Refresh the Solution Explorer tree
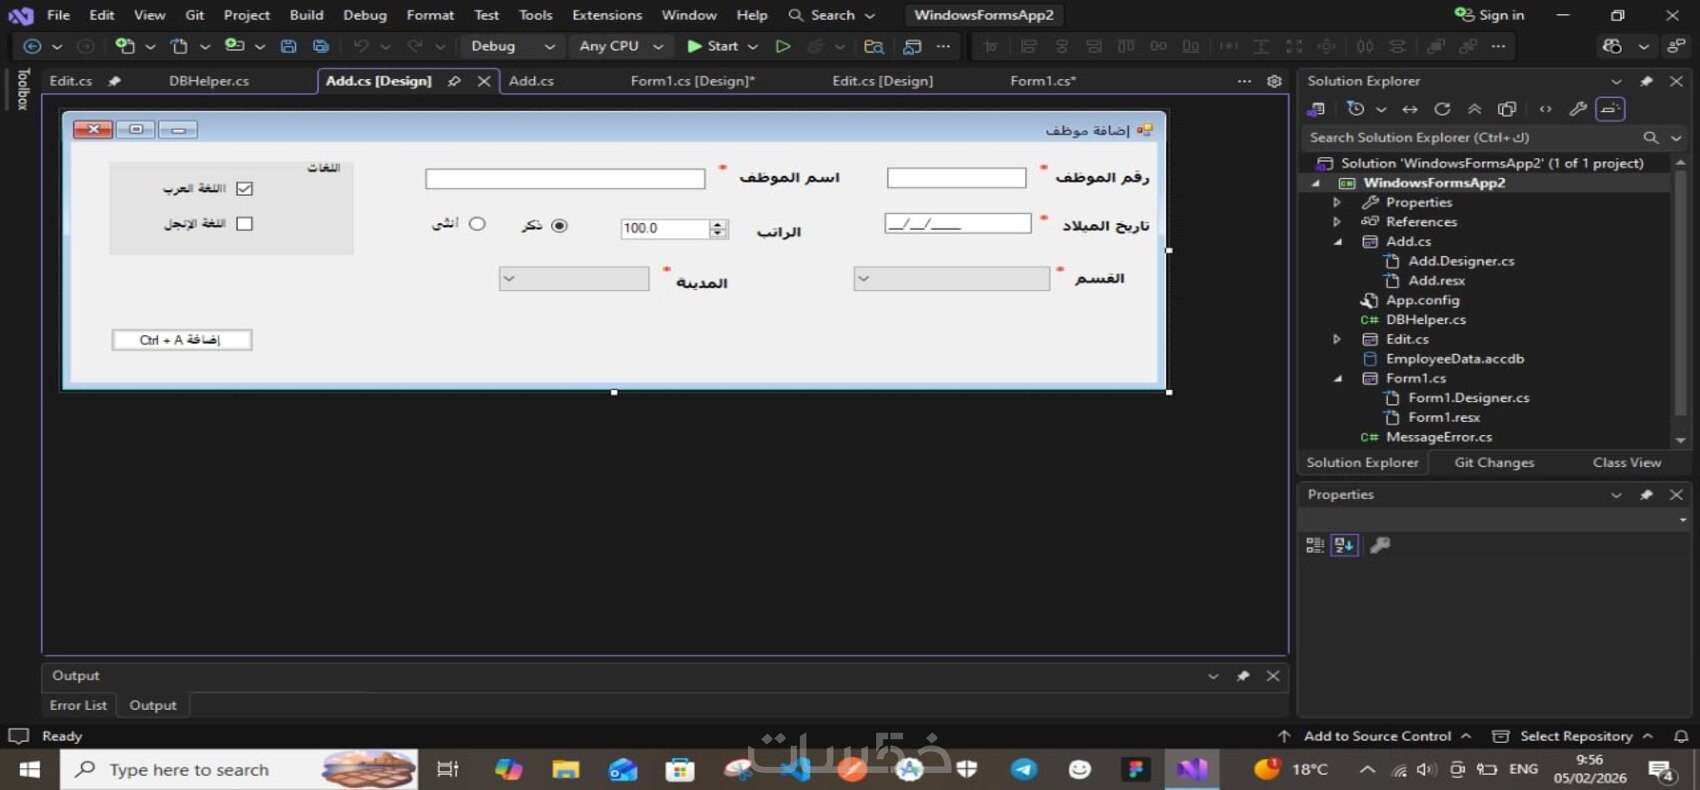This screenshot has height=790, width=1700. tap(1442, 109)
